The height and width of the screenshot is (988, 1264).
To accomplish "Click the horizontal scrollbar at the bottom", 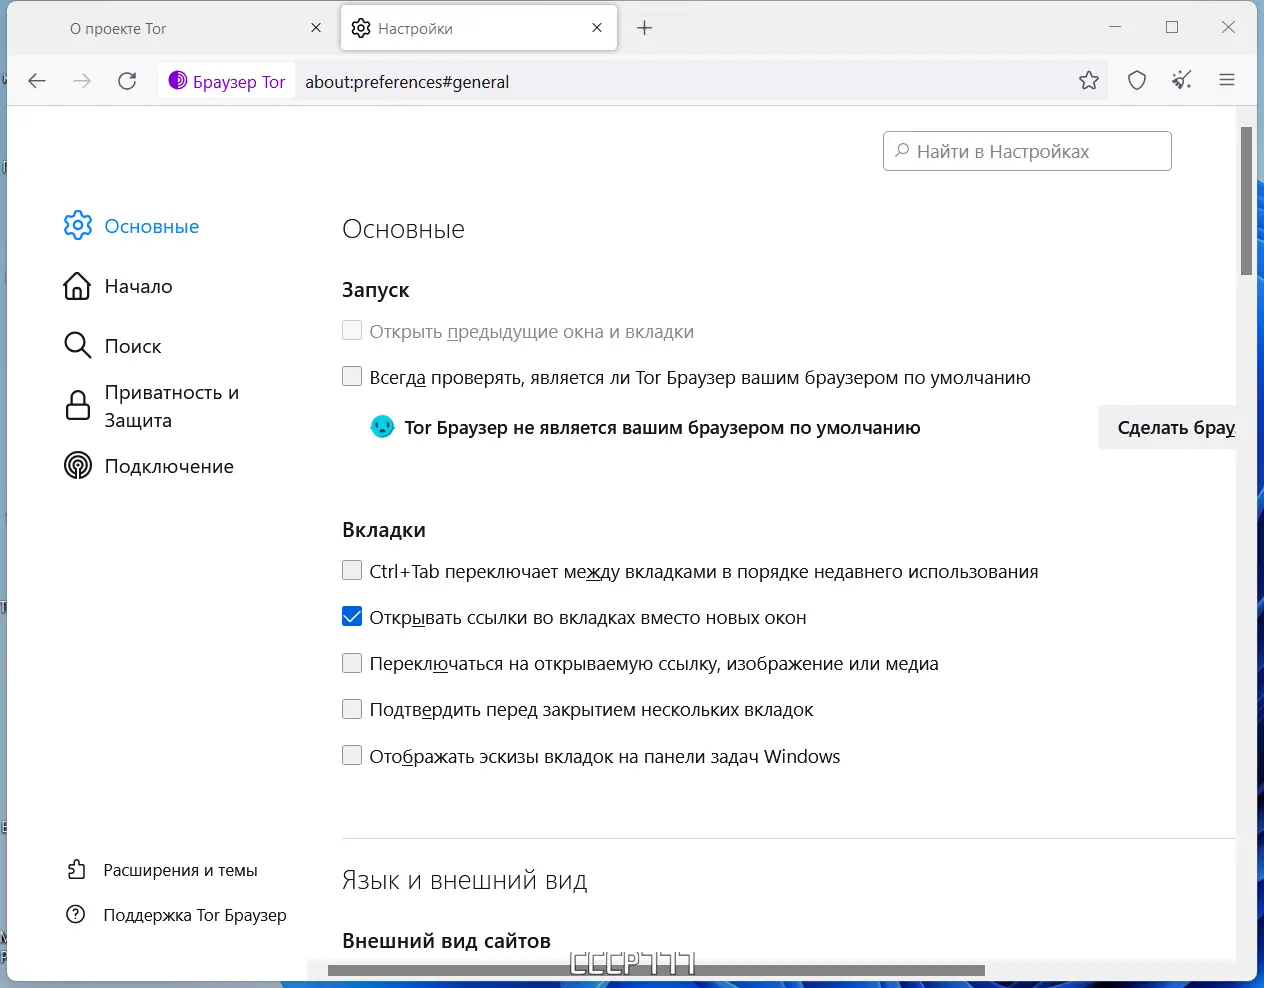I will point(656,970).
